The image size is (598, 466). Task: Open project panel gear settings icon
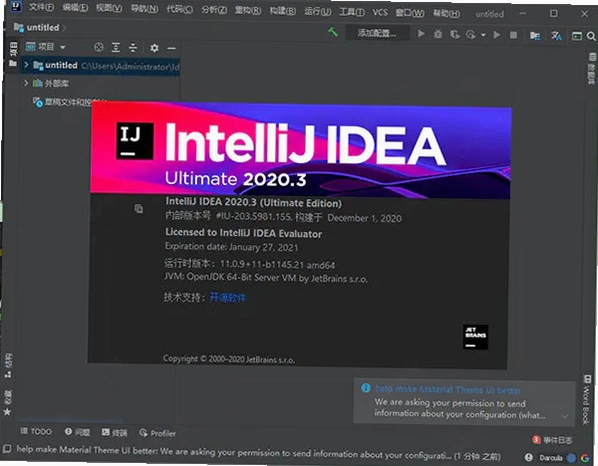(x=154, y=48)
